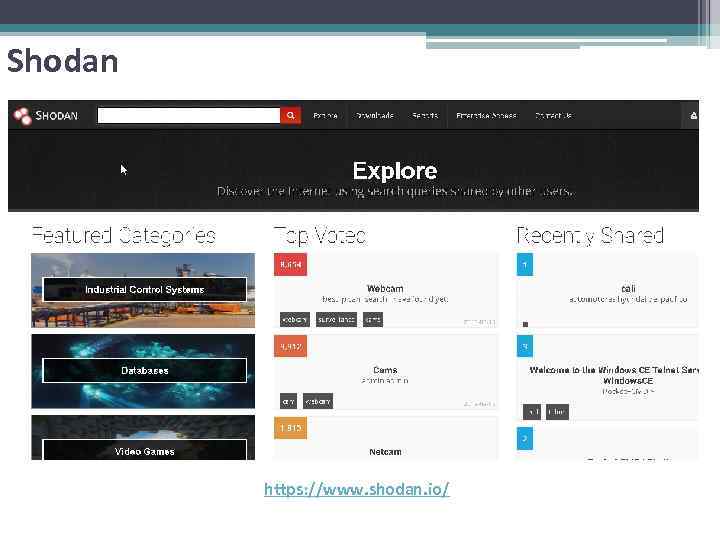Open the Netcam top voted search
Image resolution: width=720 pixels, height=540 pixels.
pyautogui.click(x=385, y=452)
